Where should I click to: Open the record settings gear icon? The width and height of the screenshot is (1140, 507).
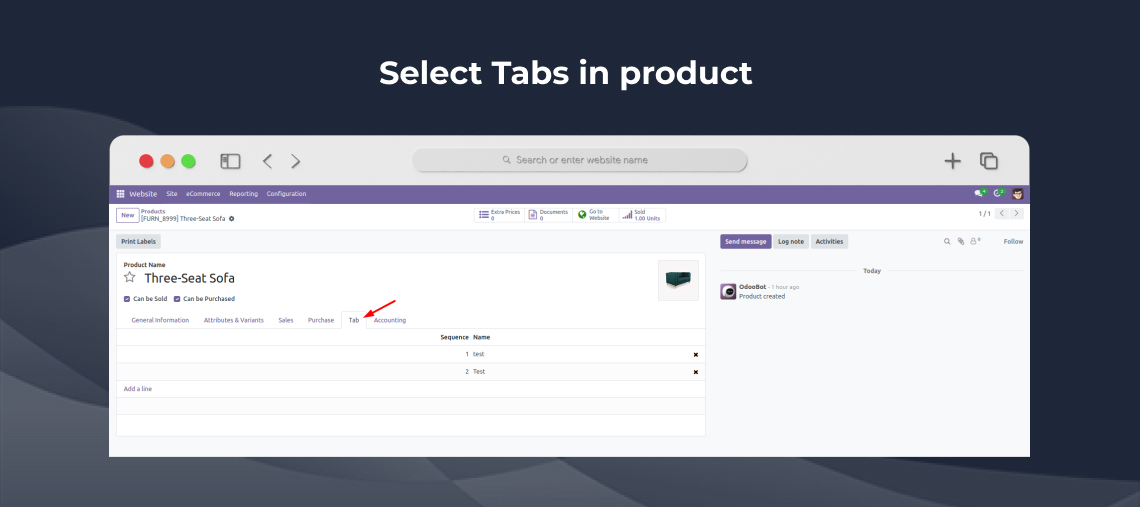point(232,218)
